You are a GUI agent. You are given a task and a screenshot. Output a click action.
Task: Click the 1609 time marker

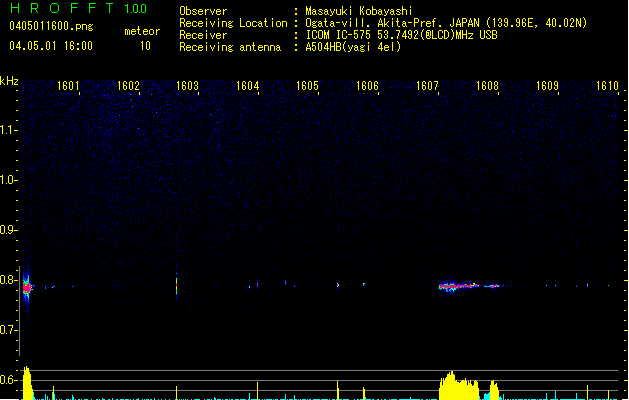547,86
